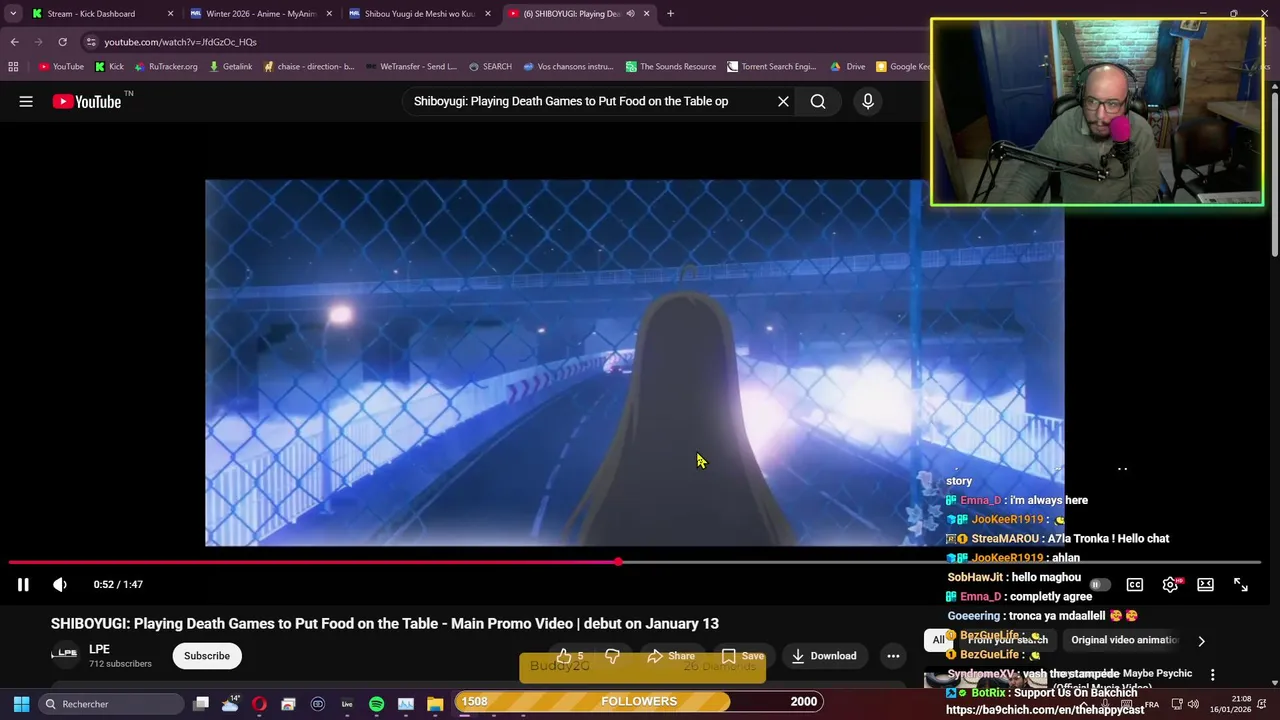
Task: Mute the SHIBOYUGI tab audio speaker icon
Action: point(630,14)
